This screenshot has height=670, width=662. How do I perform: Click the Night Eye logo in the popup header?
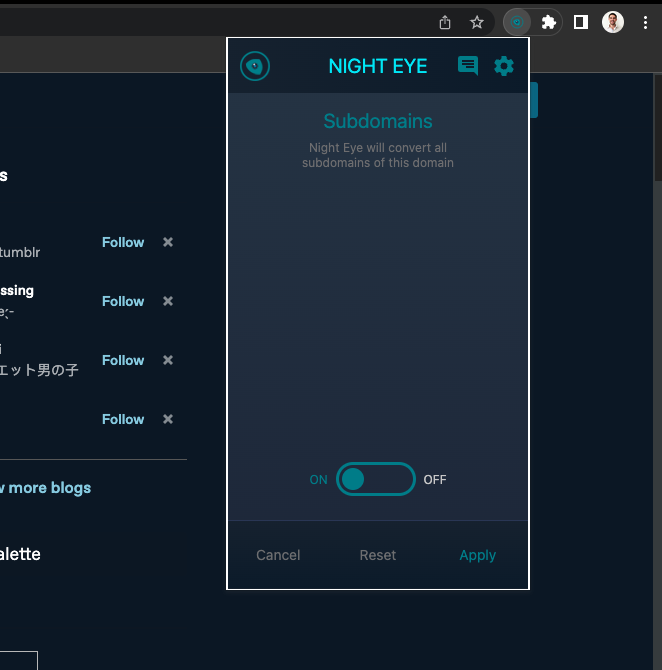[255, 66]
